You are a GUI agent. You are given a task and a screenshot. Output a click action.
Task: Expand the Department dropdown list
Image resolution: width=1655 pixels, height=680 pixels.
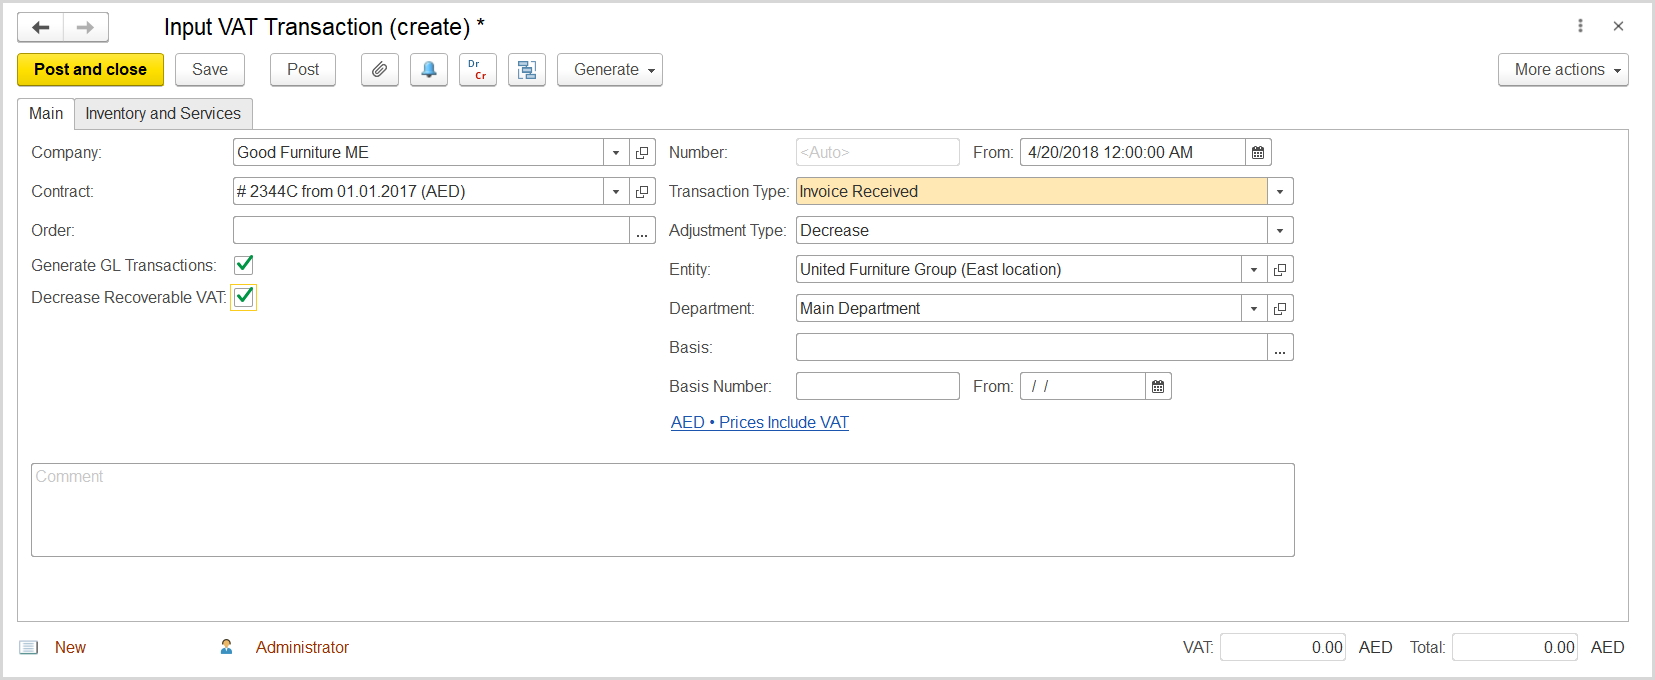(1254, 308)
